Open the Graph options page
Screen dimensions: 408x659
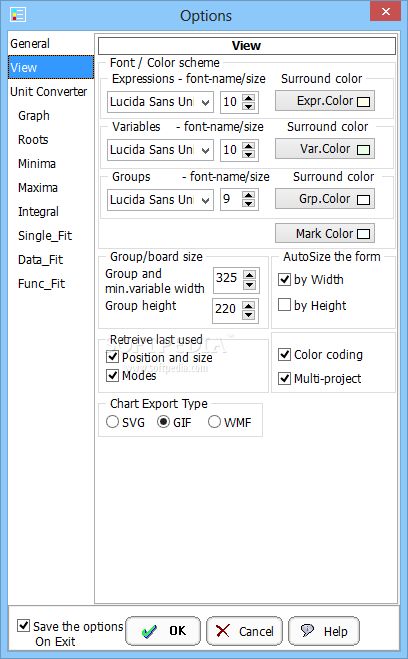point(34,116)
